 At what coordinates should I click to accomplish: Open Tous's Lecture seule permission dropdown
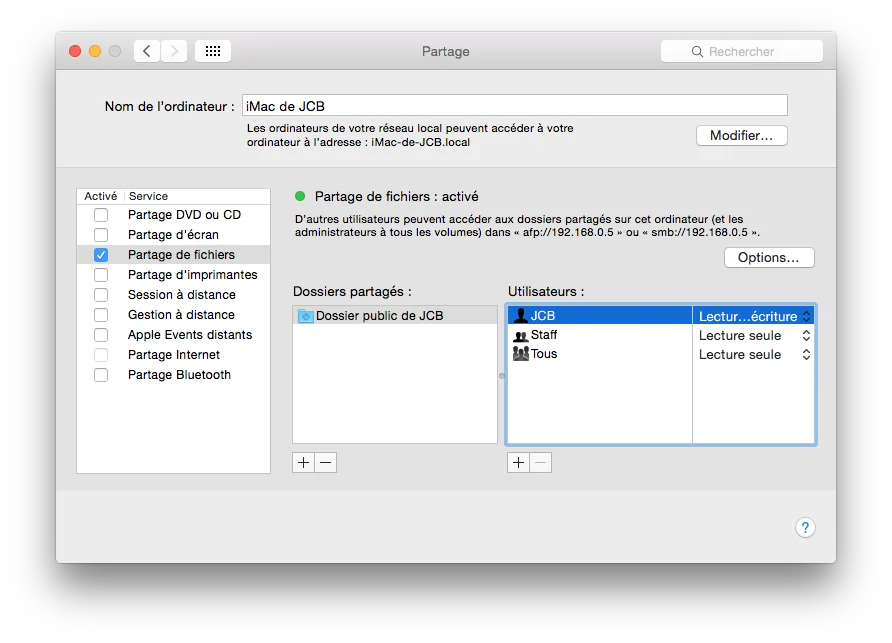(x=754, y=355)
